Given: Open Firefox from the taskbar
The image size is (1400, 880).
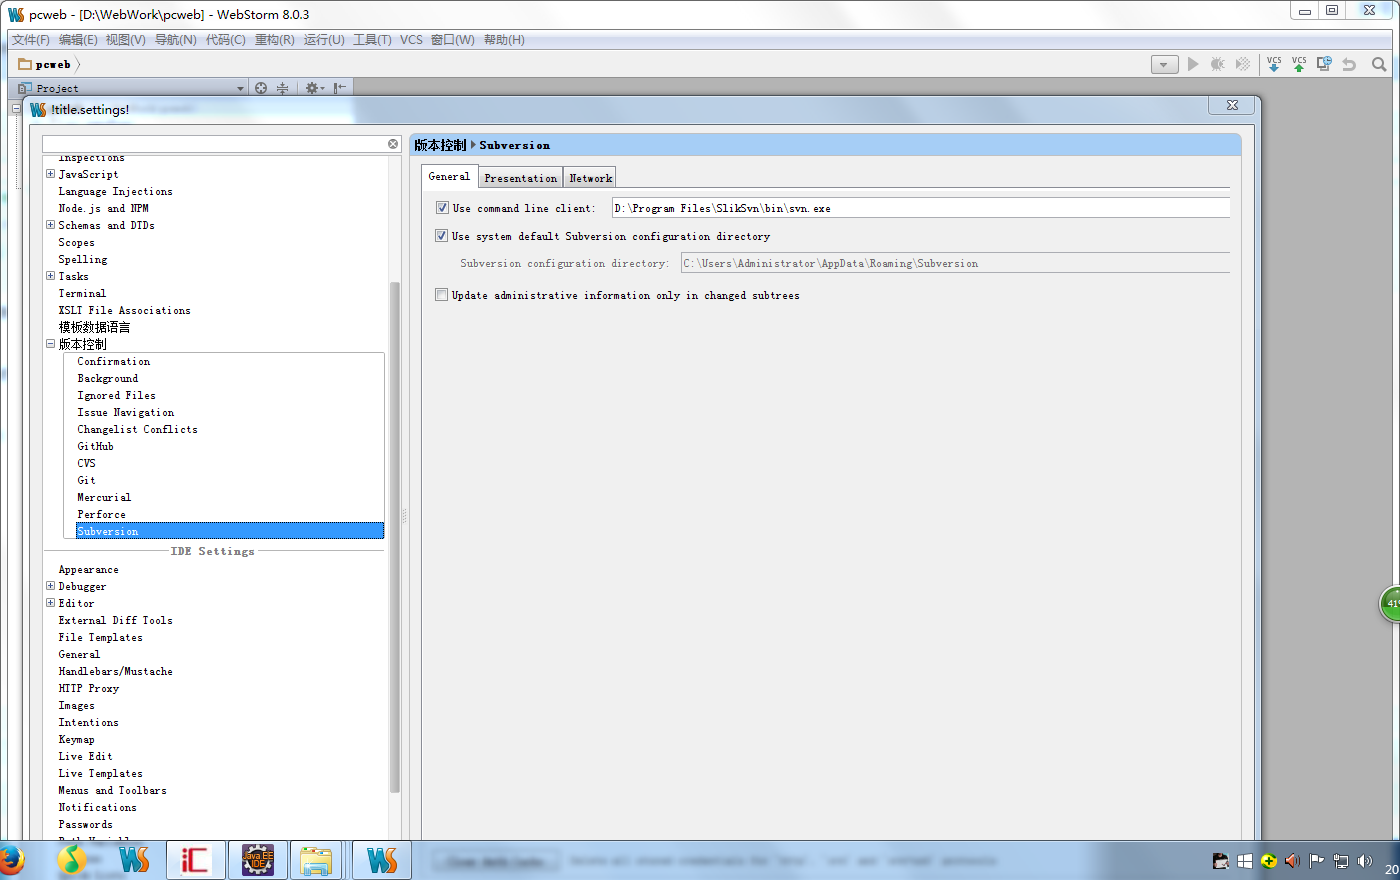Looking at the screenshot, I should (10, 860).
